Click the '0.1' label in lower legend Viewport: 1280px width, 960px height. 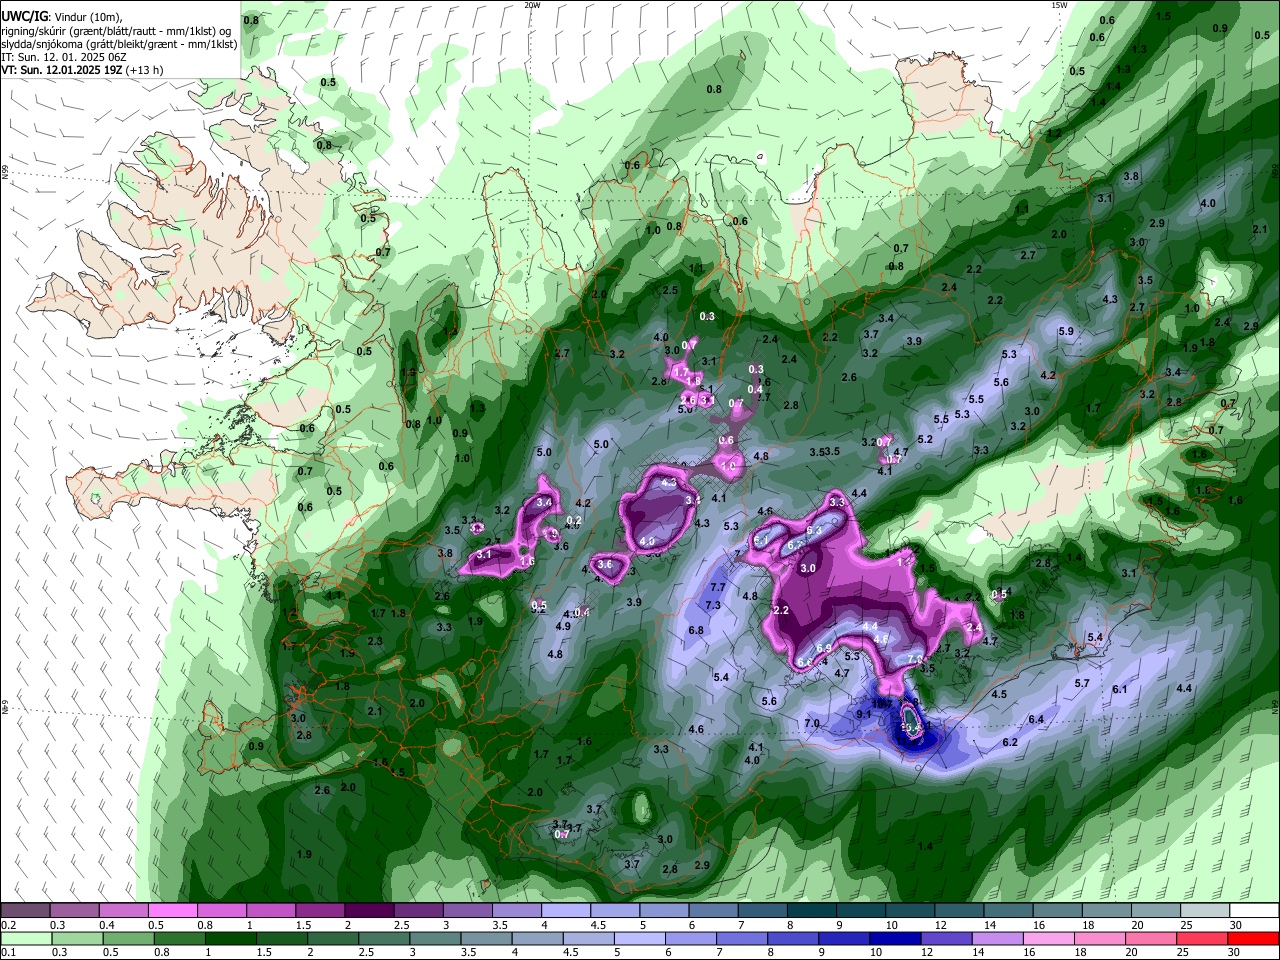coord(8,953)
